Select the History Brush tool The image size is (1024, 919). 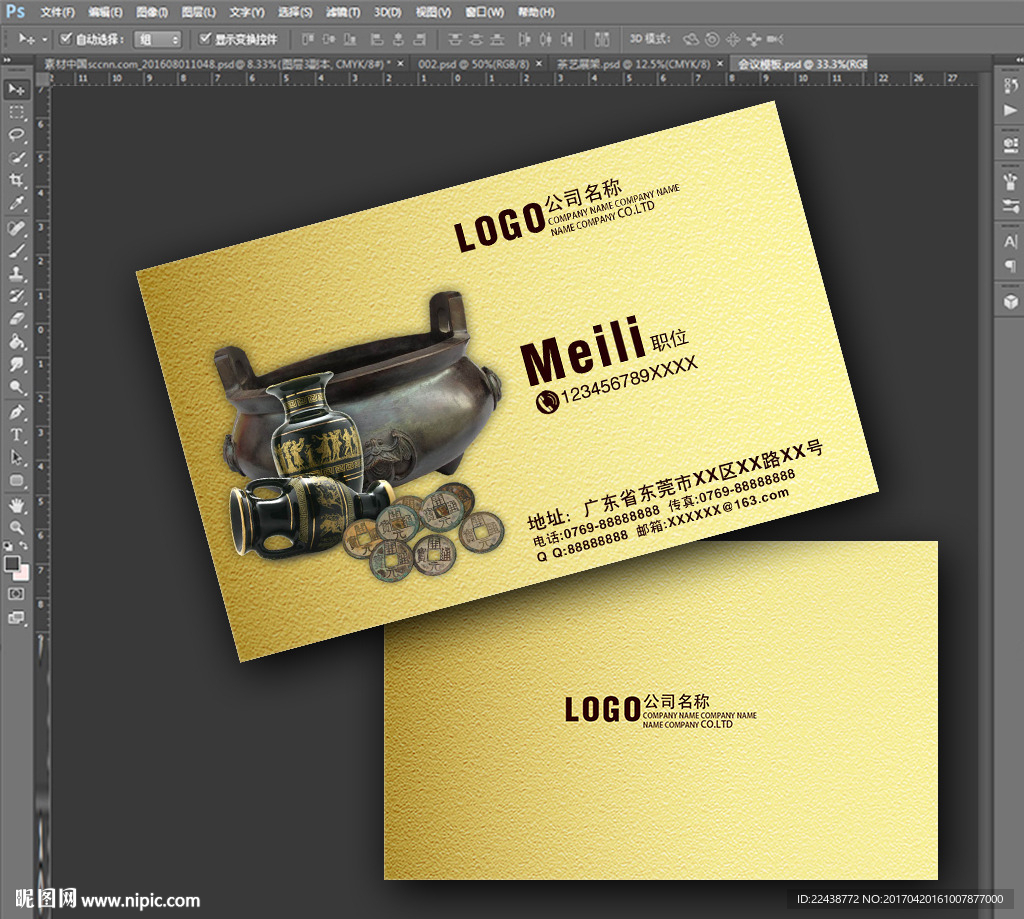[16, 297]
